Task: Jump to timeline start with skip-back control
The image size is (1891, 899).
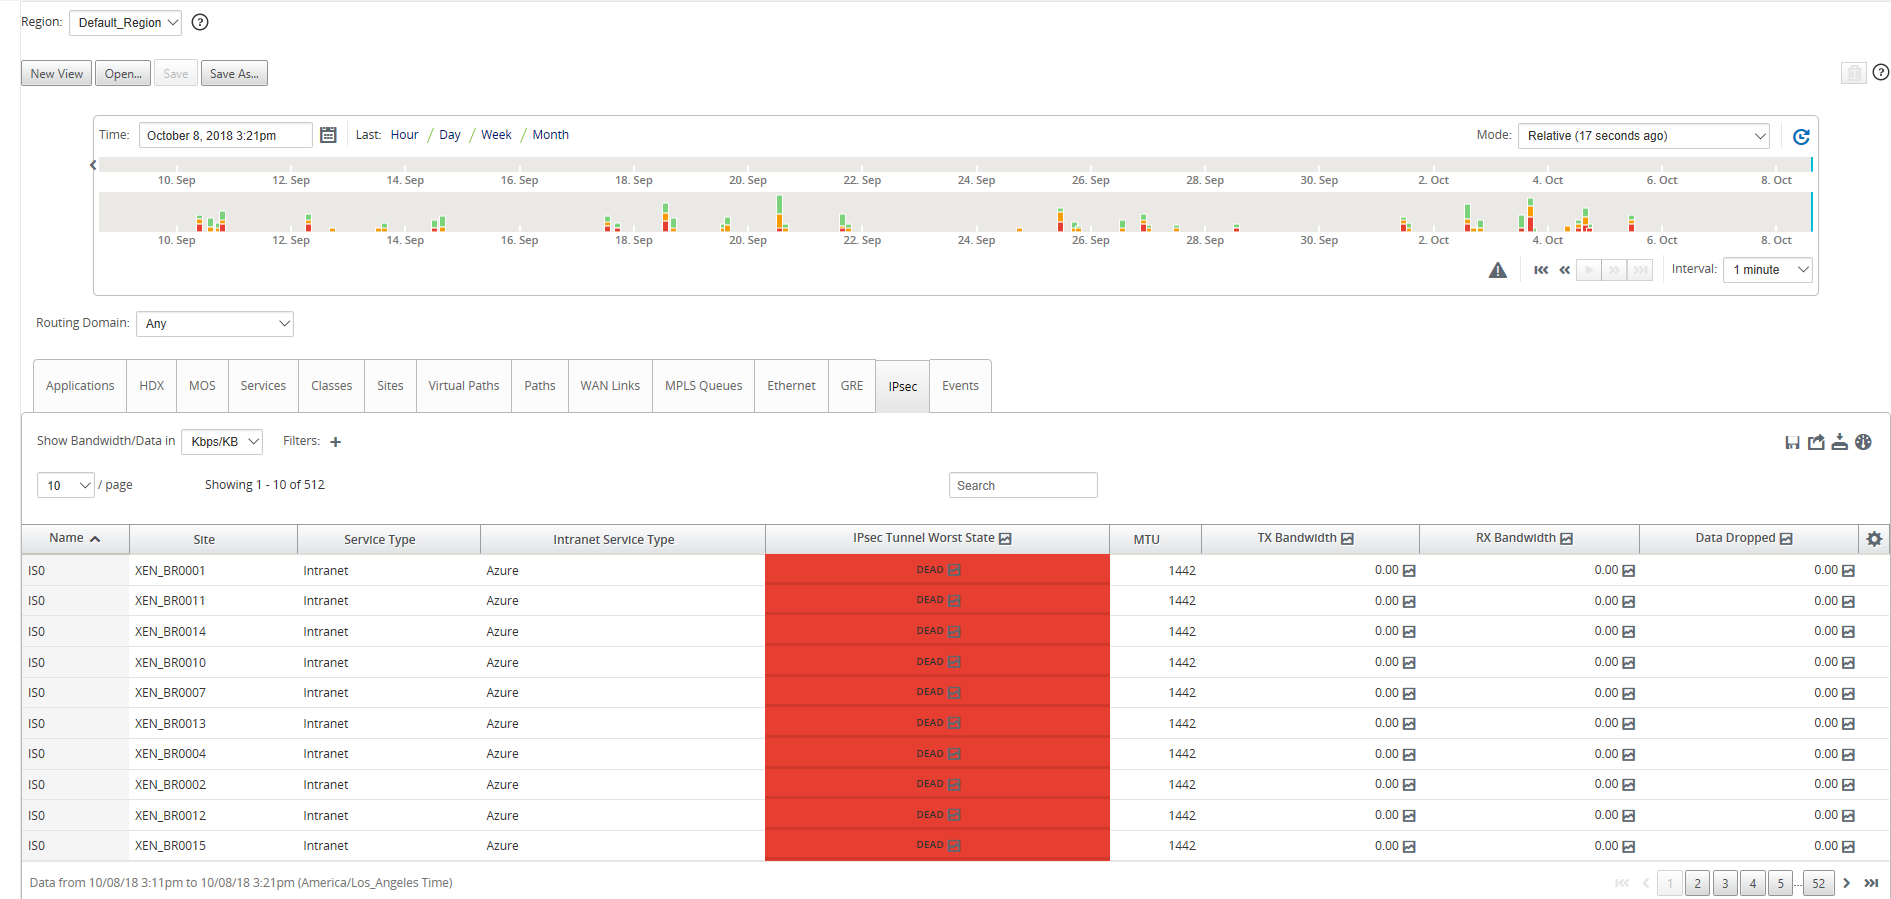Action: click(x=1541, y=270)
